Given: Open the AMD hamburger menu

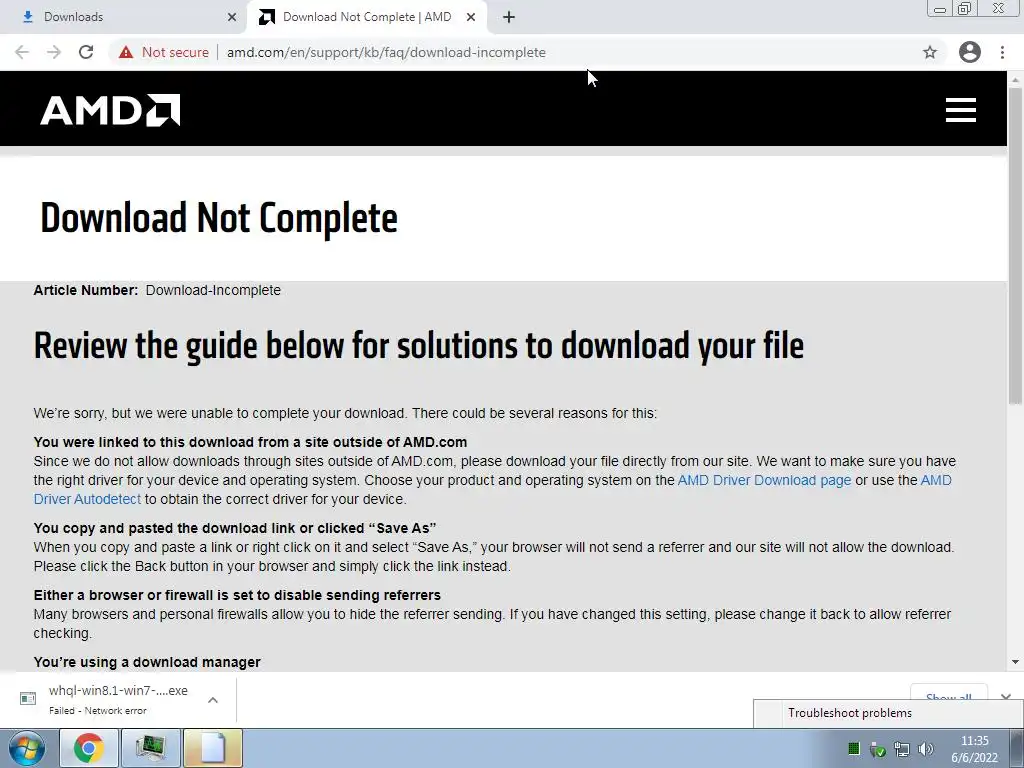Looking at the screenshot, I should 961,110.
